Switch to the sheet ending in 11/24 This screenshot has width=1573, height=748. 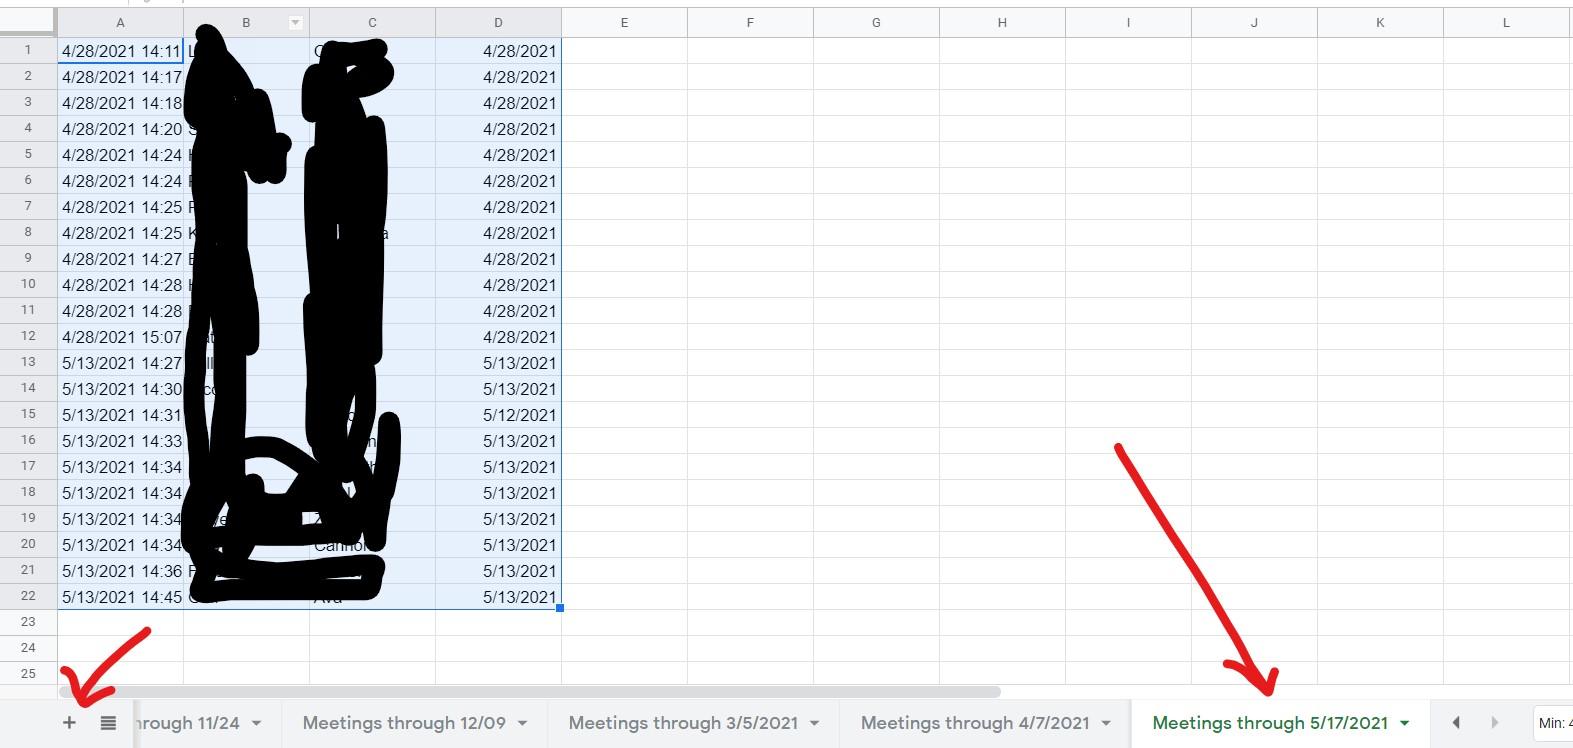(186, 723)
